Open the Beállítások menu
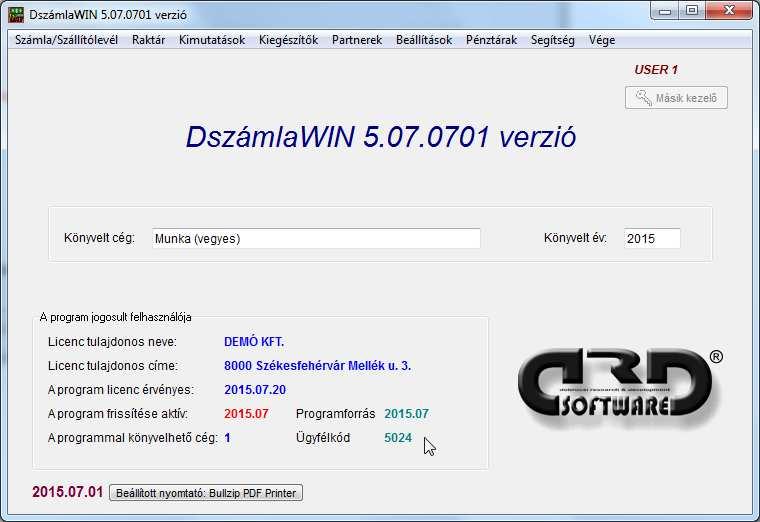This screenshot has height=522, width=760. tap(424, 40)
